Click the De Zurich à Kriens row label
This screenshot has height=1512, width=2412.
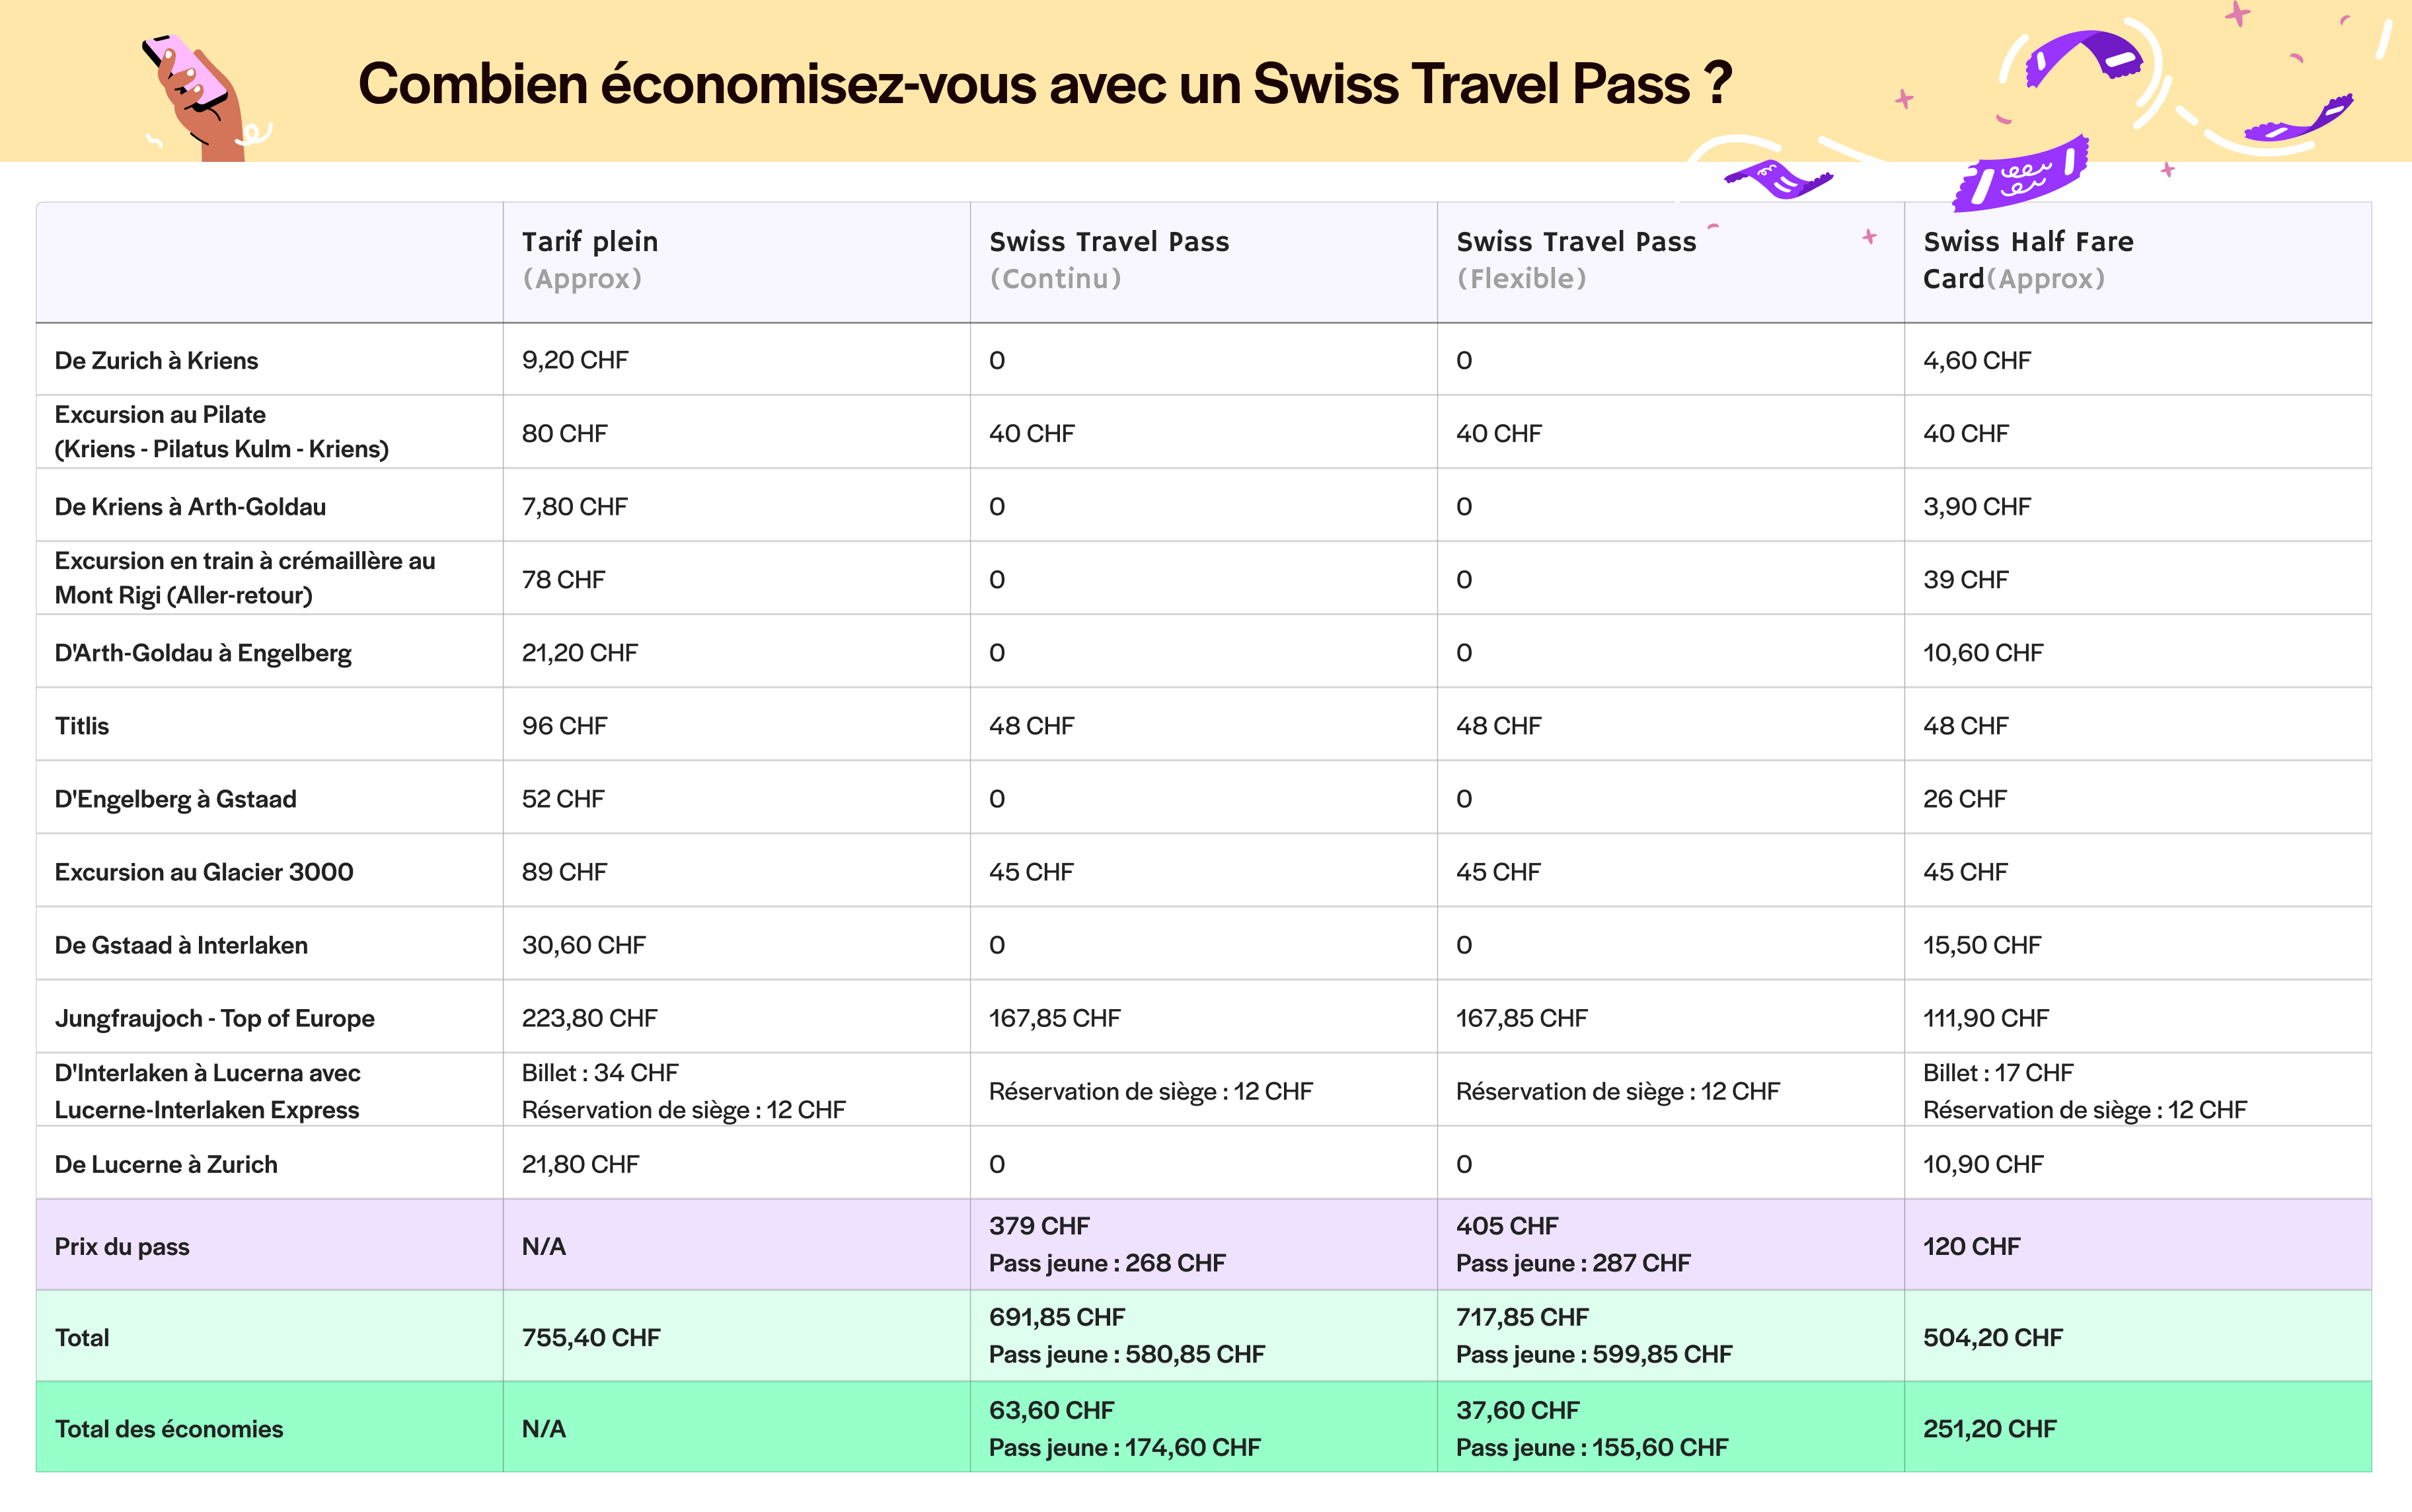(156, 361)
